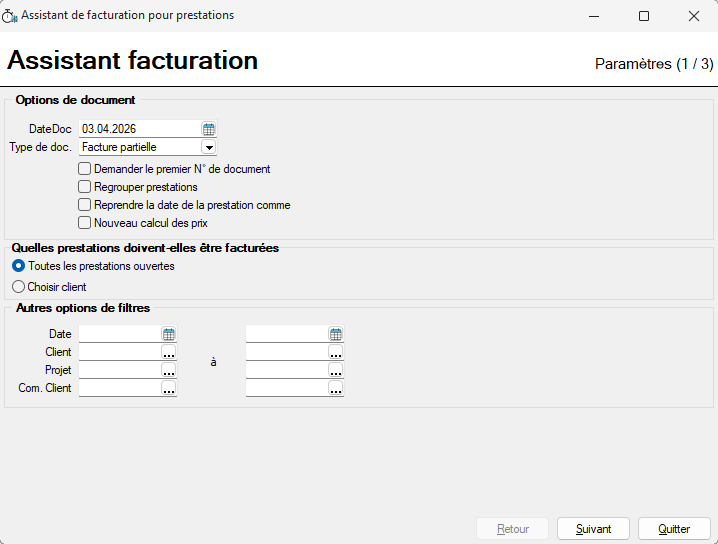
Task: Open the DateDoc calendar picker
Action: [209, 129]
